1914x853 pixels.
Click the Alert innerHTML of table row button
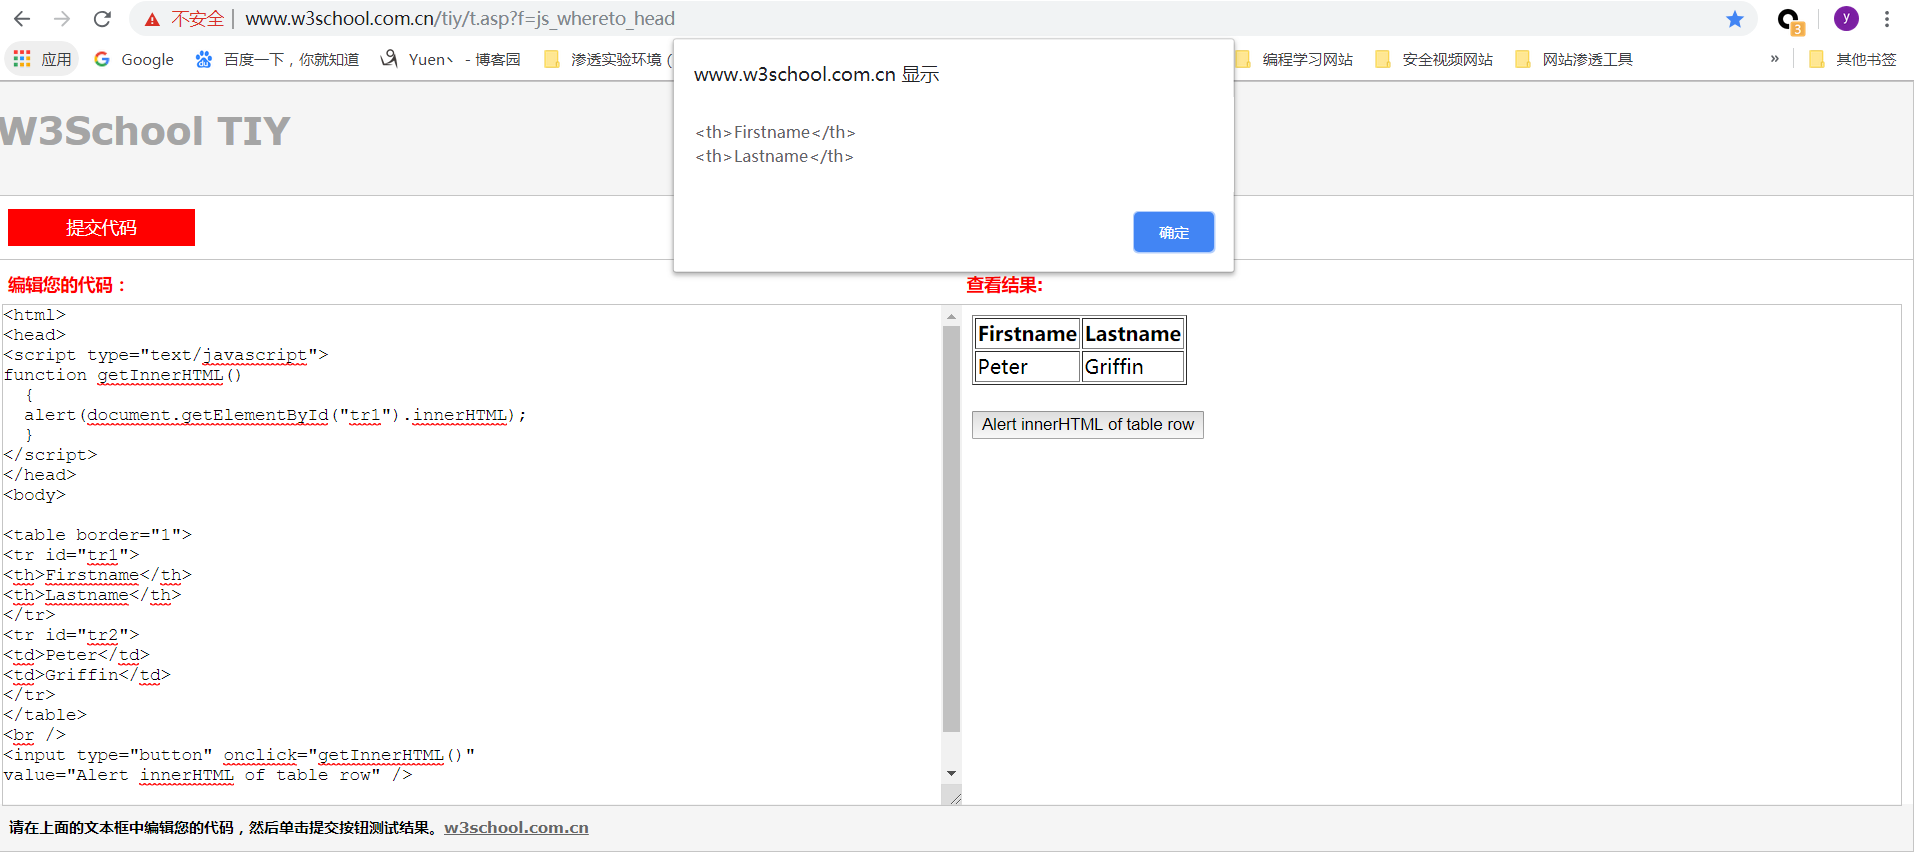pos(1088,425)
